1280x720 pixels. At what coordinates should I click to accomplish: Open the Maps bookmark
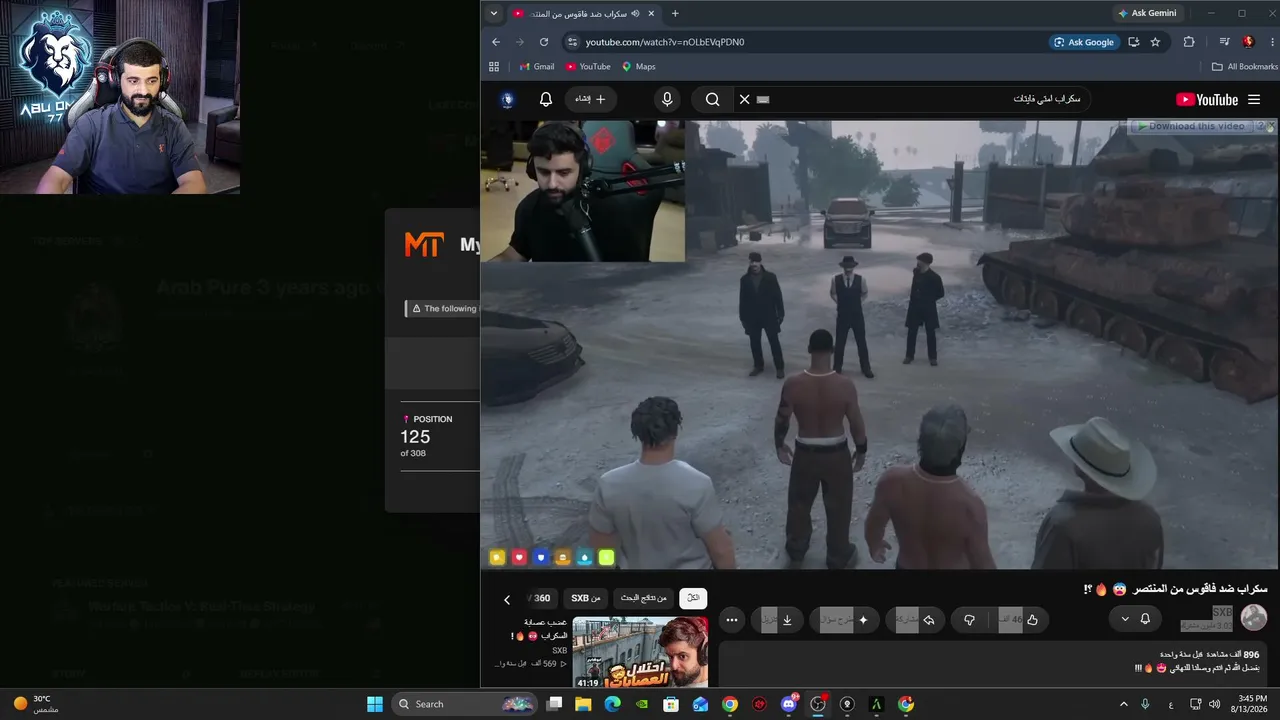click(x=639, y=67)
